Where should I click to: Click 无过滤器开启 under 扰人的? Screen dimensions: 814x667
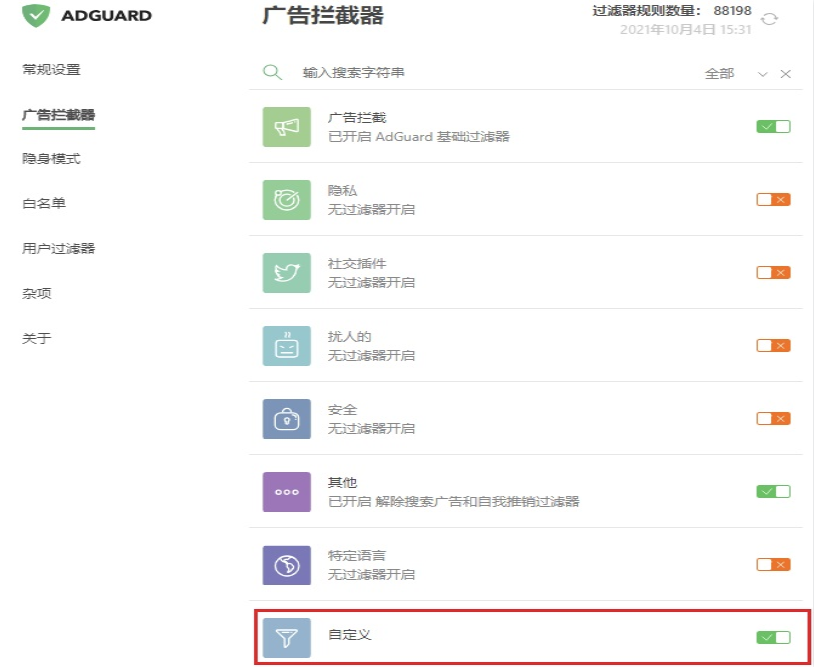click(371, 355)
